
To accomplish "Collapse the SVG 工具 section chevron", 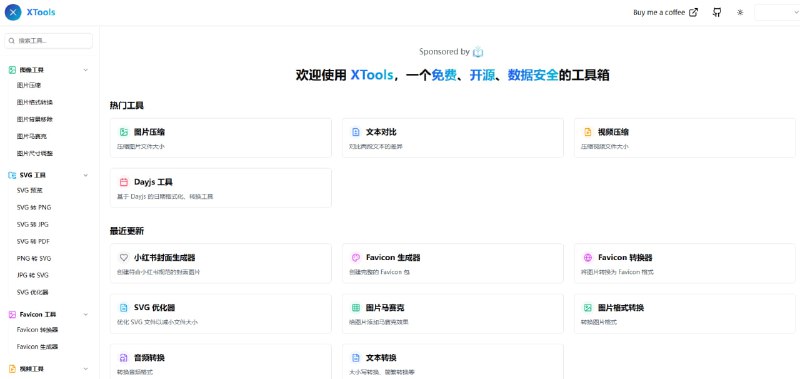I will [85, 175].
